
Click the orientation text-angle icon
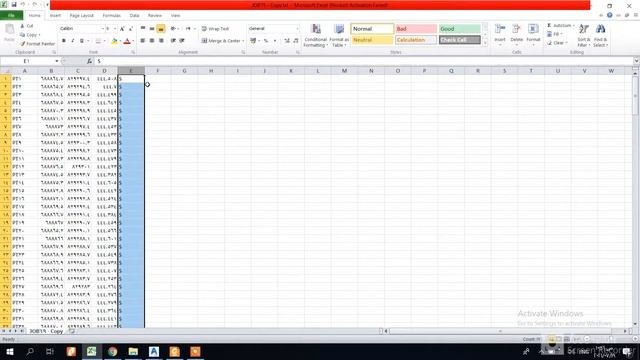pos(173,29)
